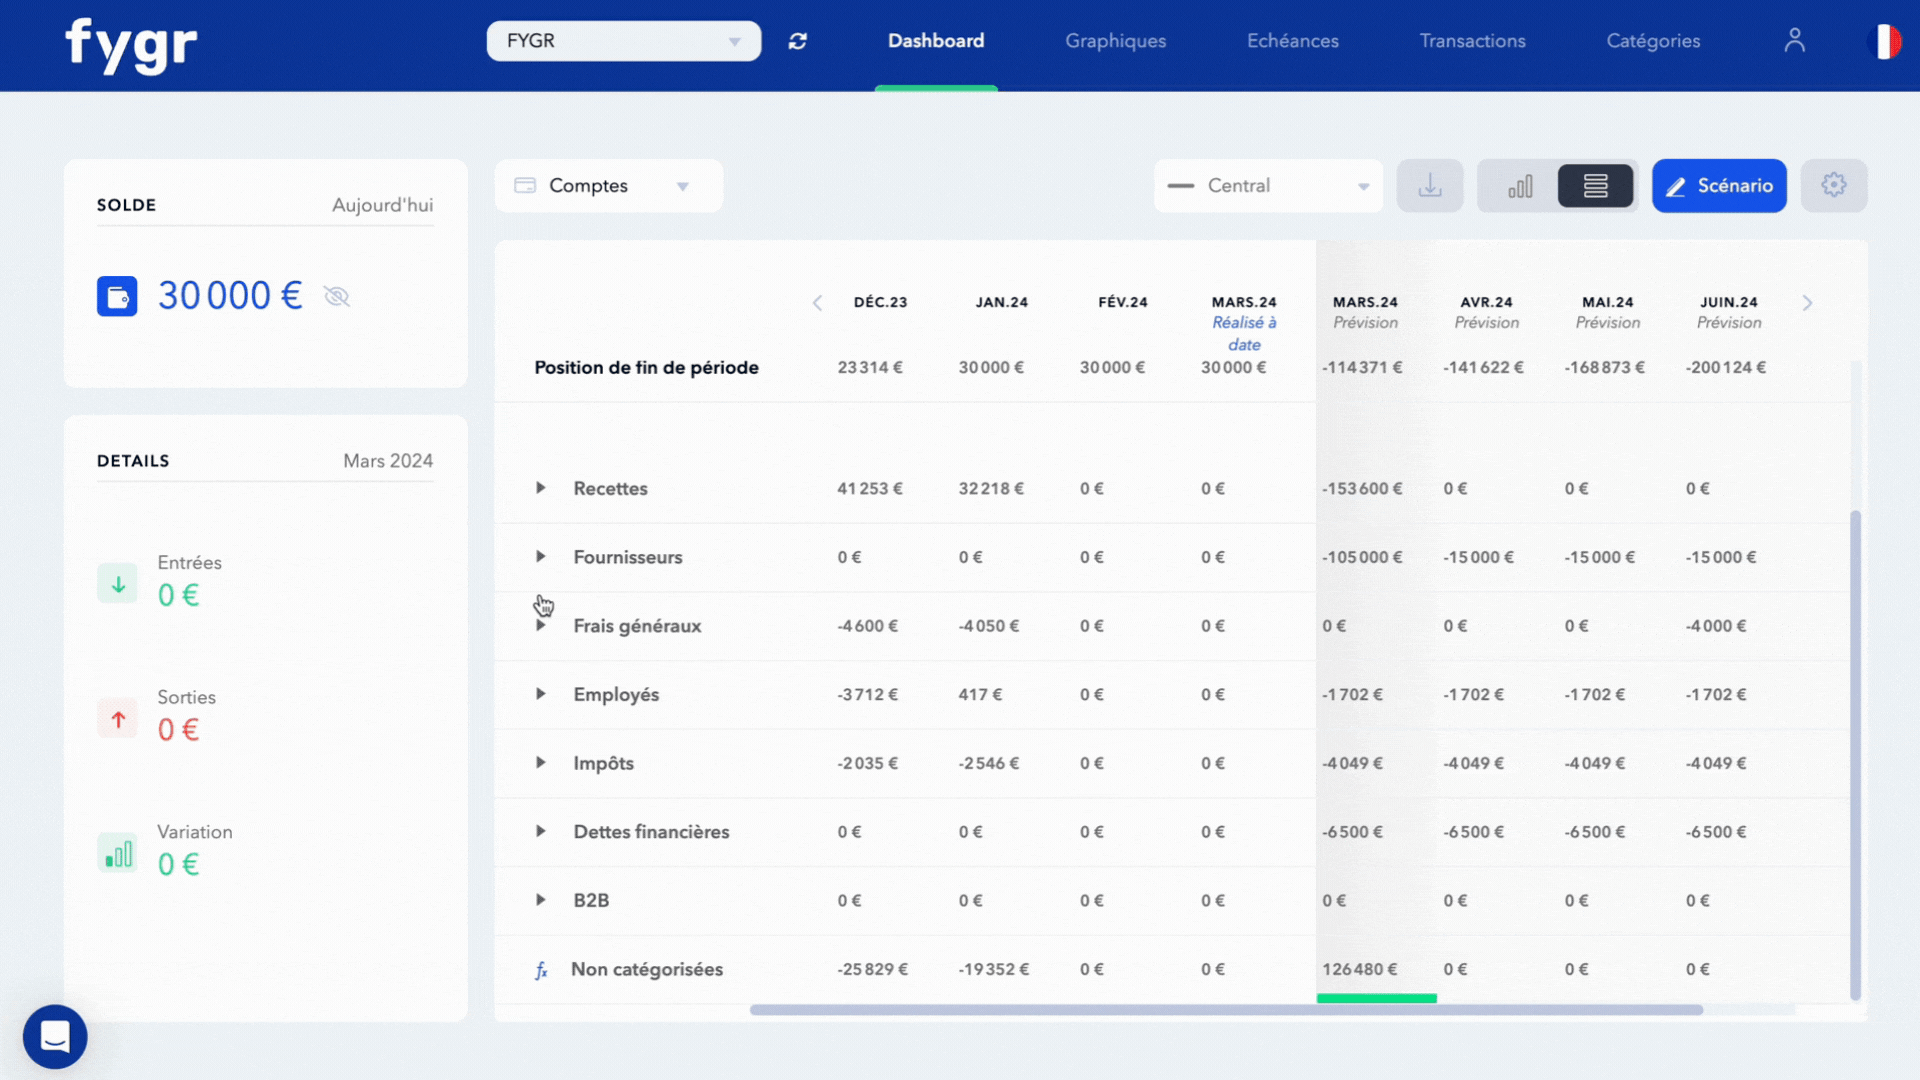The width and height of the screenshot is (1920, 1080).
Task: Select the AVR.24 Prévision column header
Action: coord(1486,312)
